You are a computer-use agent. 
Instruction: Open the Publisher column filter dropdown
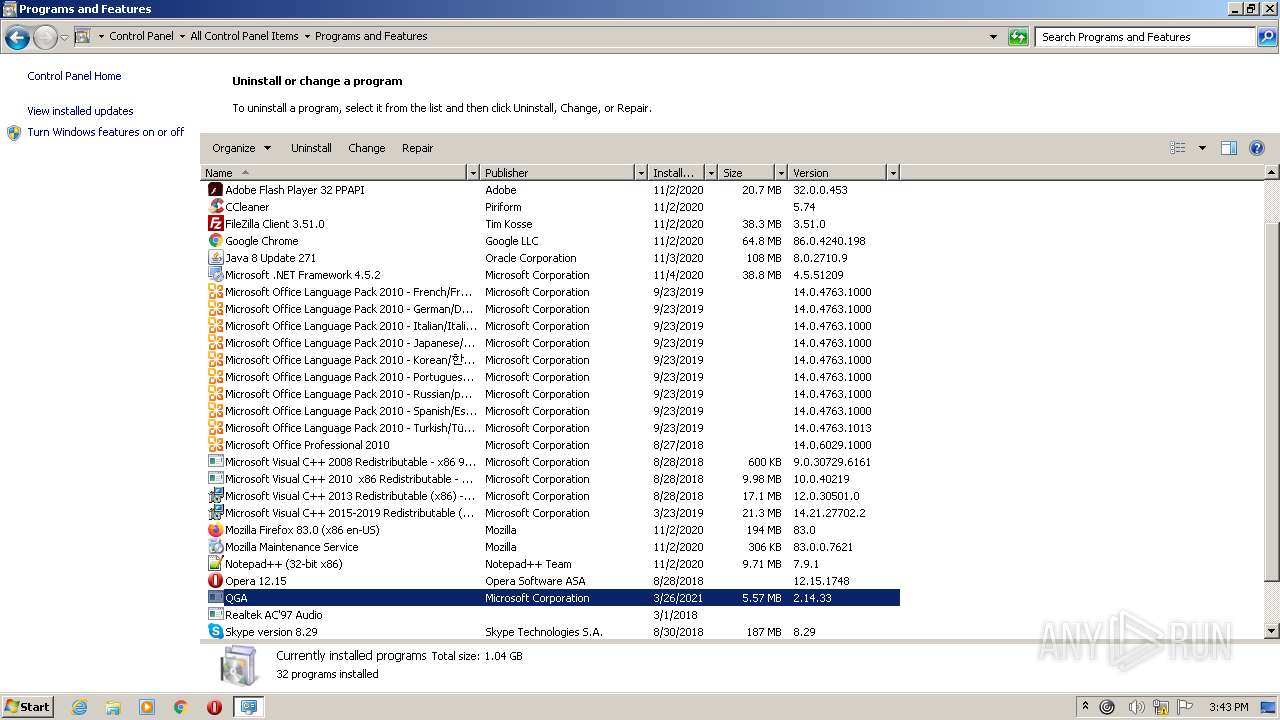click(641, 173)
